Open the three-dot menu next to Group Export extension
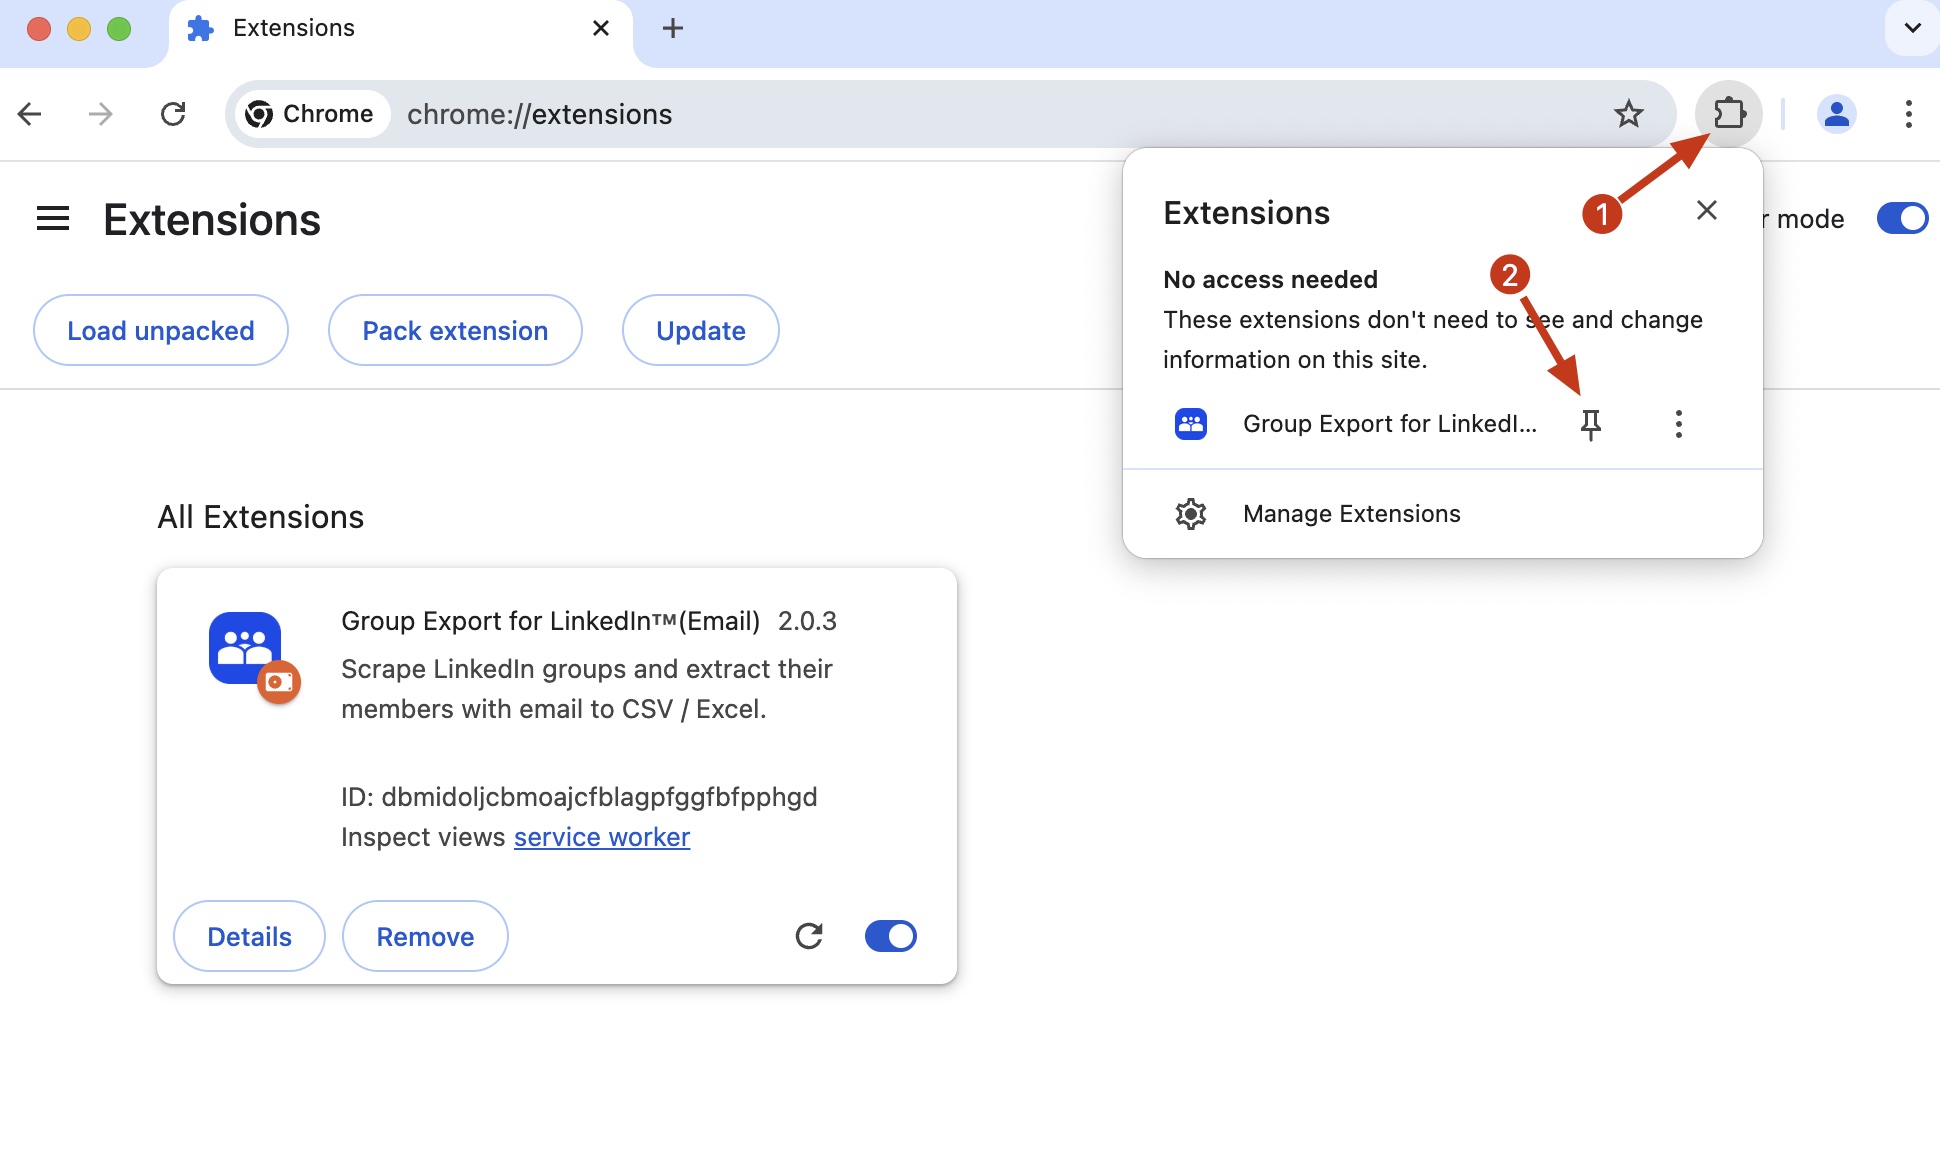Screen dimensions: 1940x1154 tap(1678, 423)
